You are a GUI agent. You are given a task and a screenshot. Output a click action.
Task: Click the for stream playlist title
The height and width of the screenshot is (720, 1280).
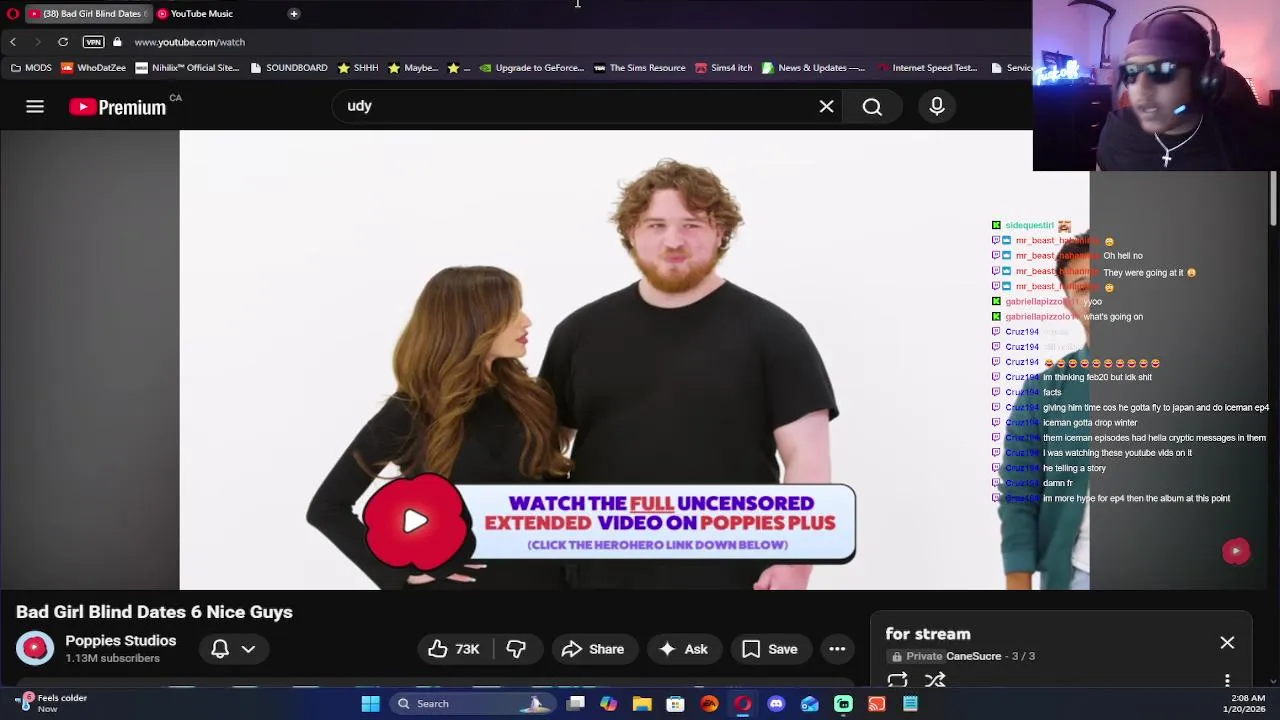coord(928,634)
